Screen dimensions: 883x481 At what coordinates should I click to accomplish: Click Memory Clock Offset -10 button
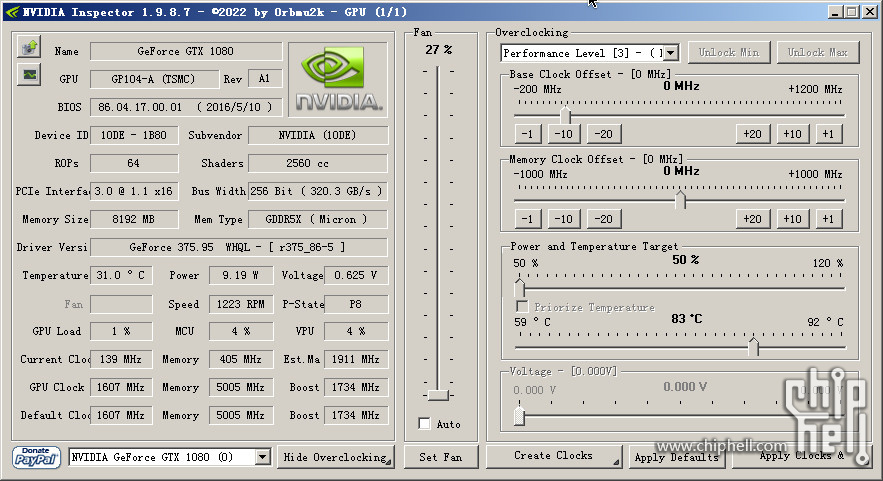coord(564,219)
